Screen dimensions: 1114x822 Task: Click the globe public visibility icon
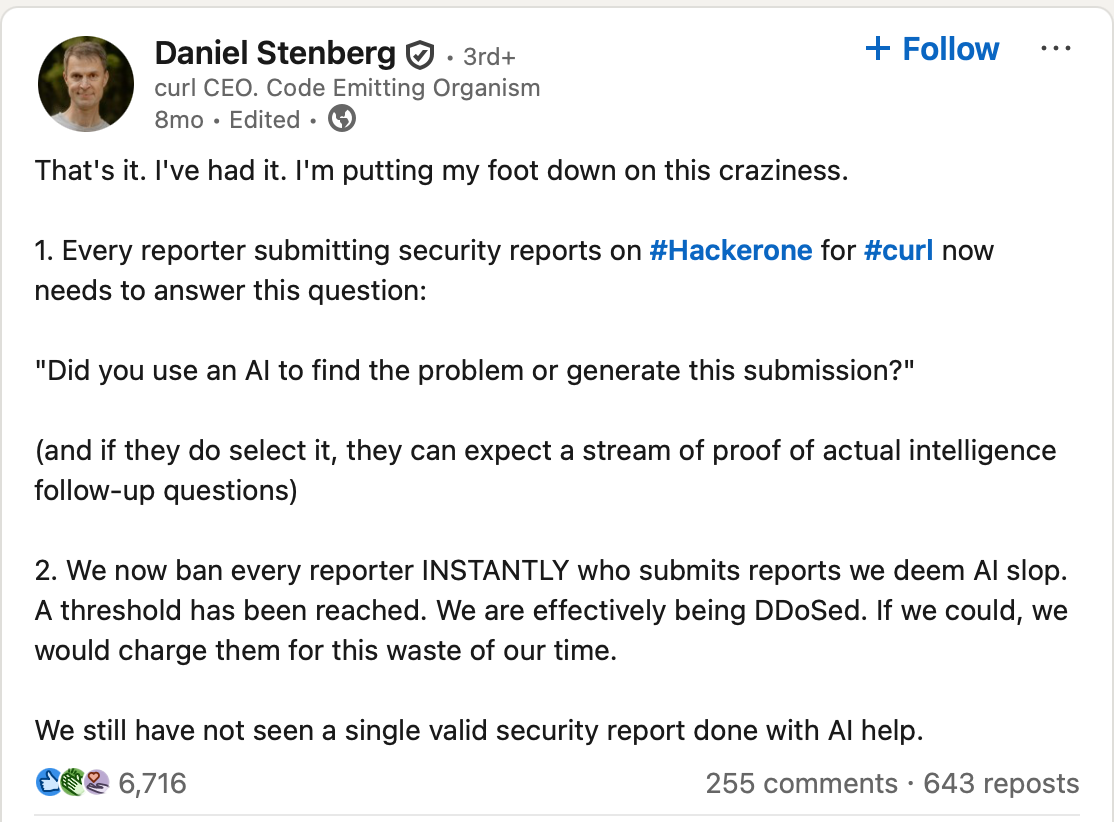(342, 119)
